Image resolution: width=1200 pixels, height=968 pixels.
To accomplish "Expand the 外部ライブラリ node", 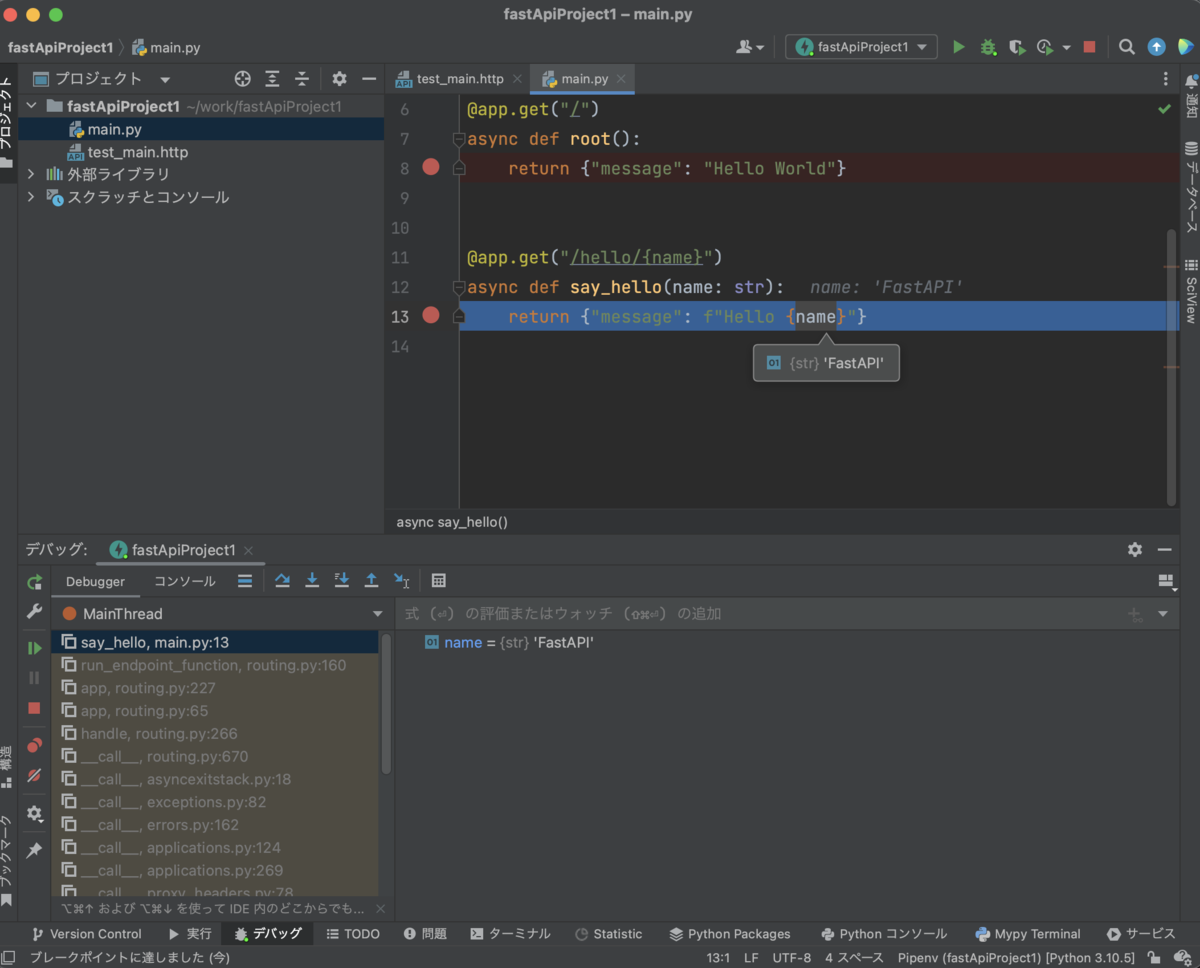I will pyautogui.click(x=30, y=174).
